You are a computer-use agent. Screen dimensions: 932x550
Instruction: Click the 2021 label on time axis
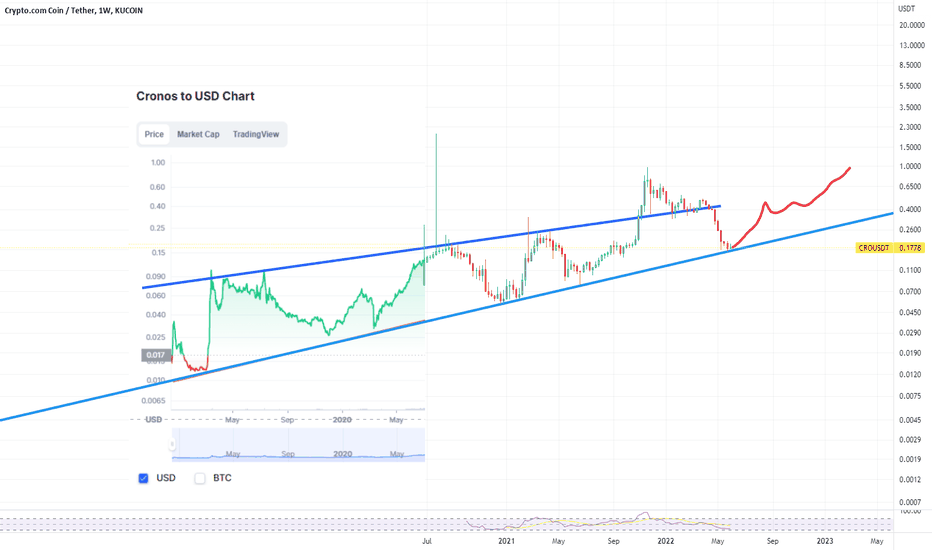[506, 541]
